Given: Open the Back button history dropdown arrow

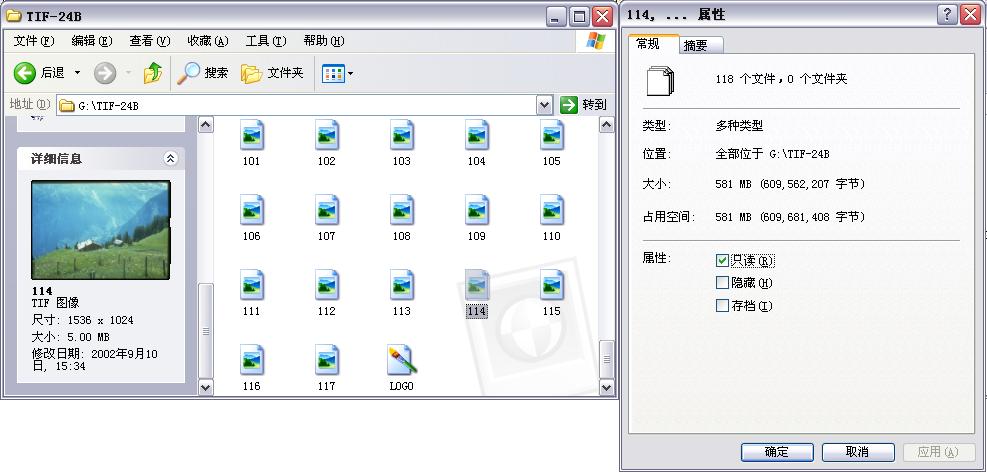Looking at the screenshot, I should click(77, 73).
